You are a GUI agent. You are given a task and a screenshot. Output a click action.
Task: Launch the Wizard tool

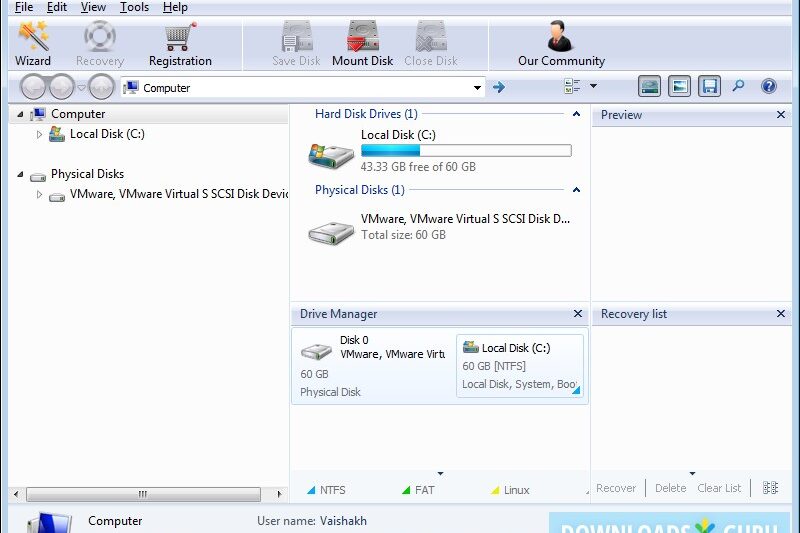pyautogui.click(x=33, y=44)
